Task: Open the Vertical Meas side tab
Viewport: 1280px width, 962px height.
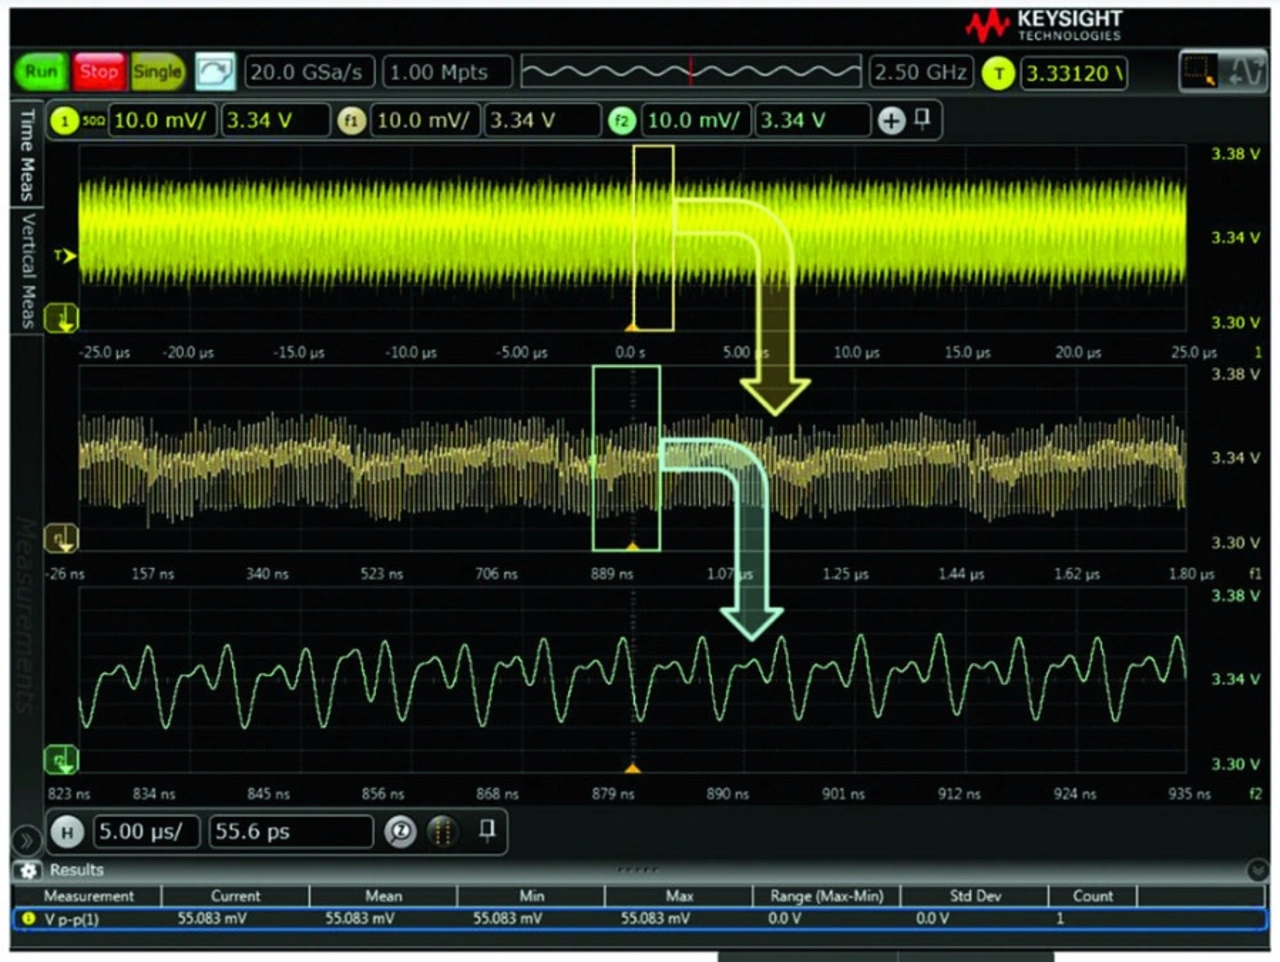Action: [27, 270]
